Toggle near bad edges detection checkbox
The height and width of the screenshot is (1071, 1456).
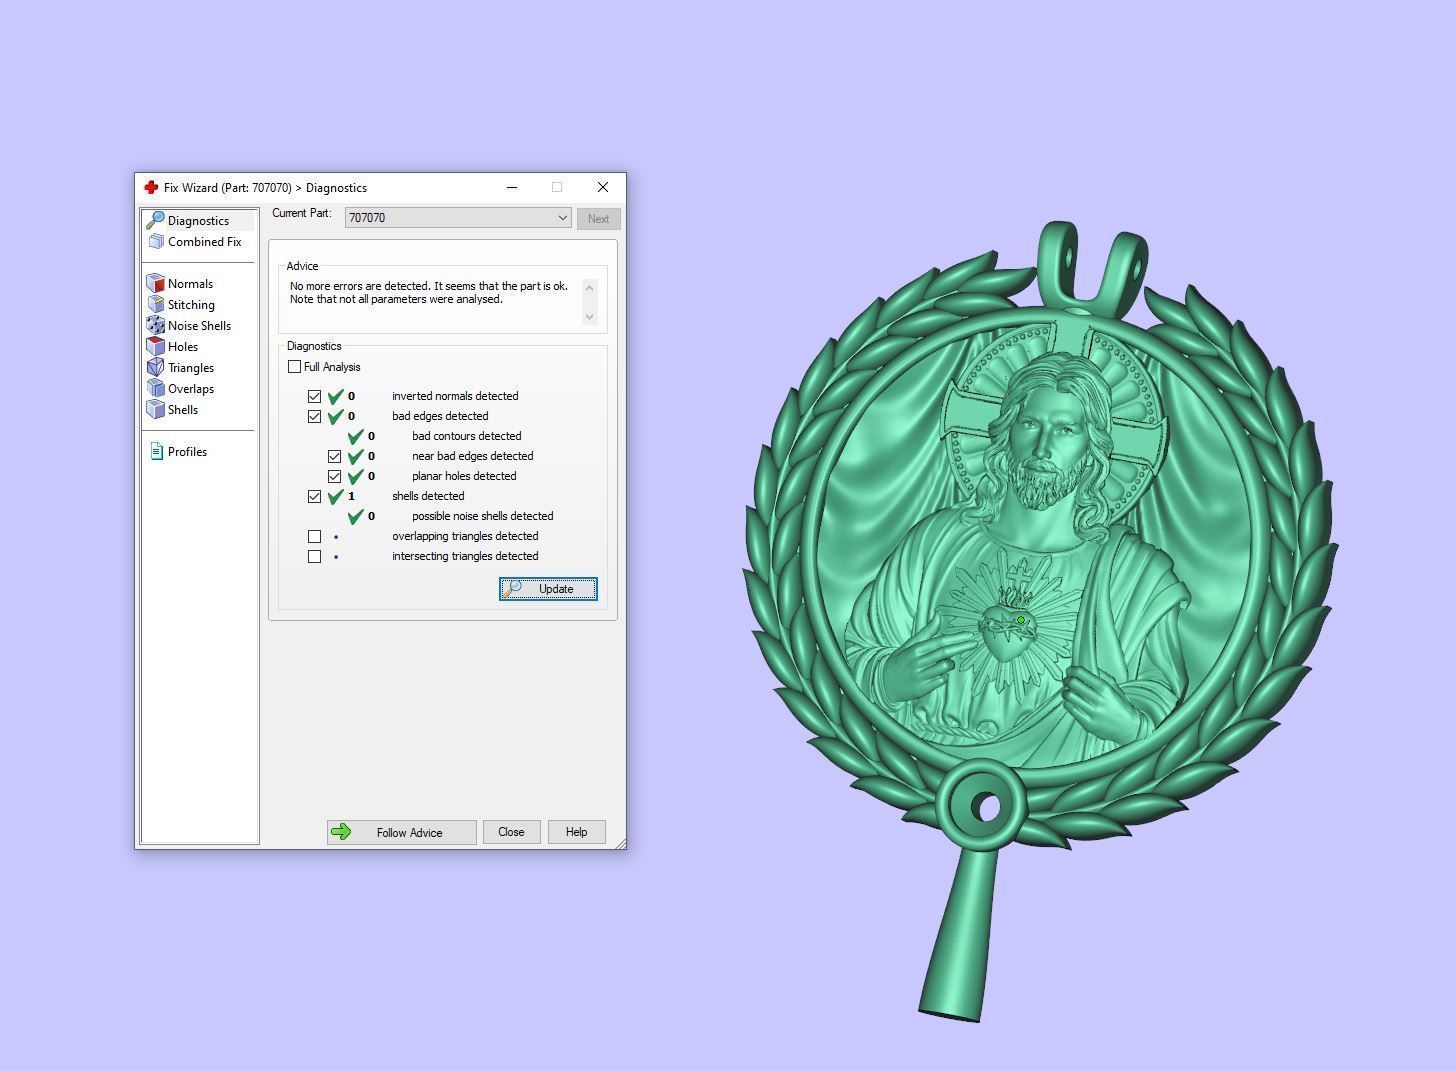tap(335, 456)
